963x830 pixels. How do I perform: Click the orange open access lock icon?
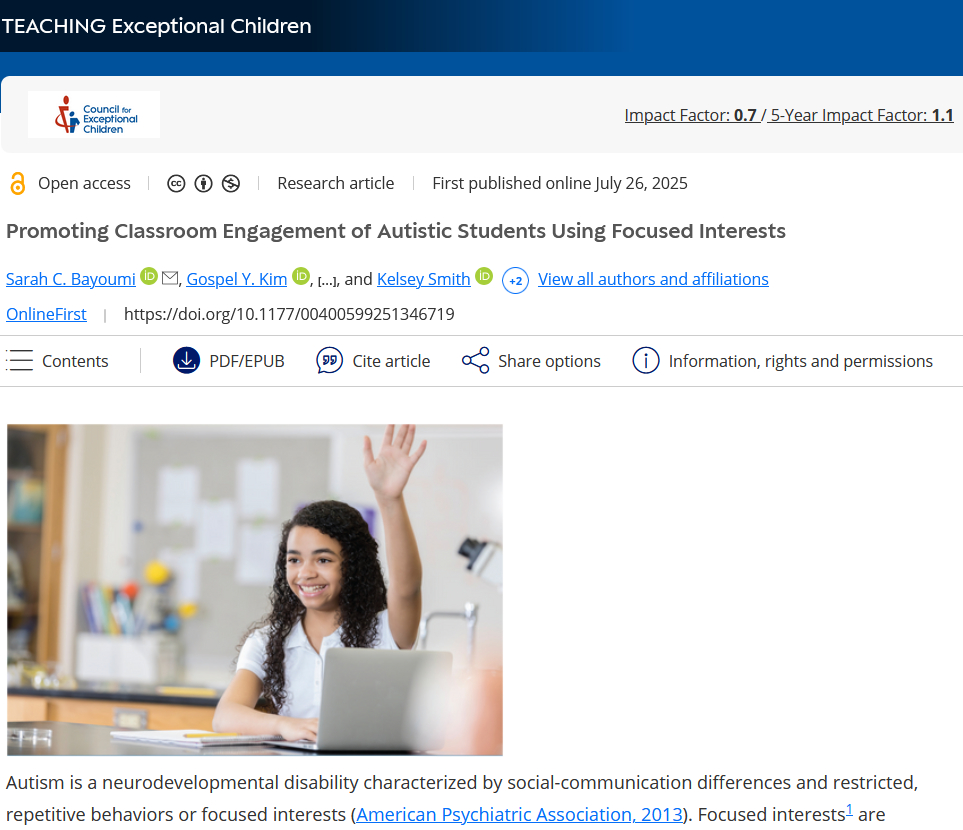[17, 184]
